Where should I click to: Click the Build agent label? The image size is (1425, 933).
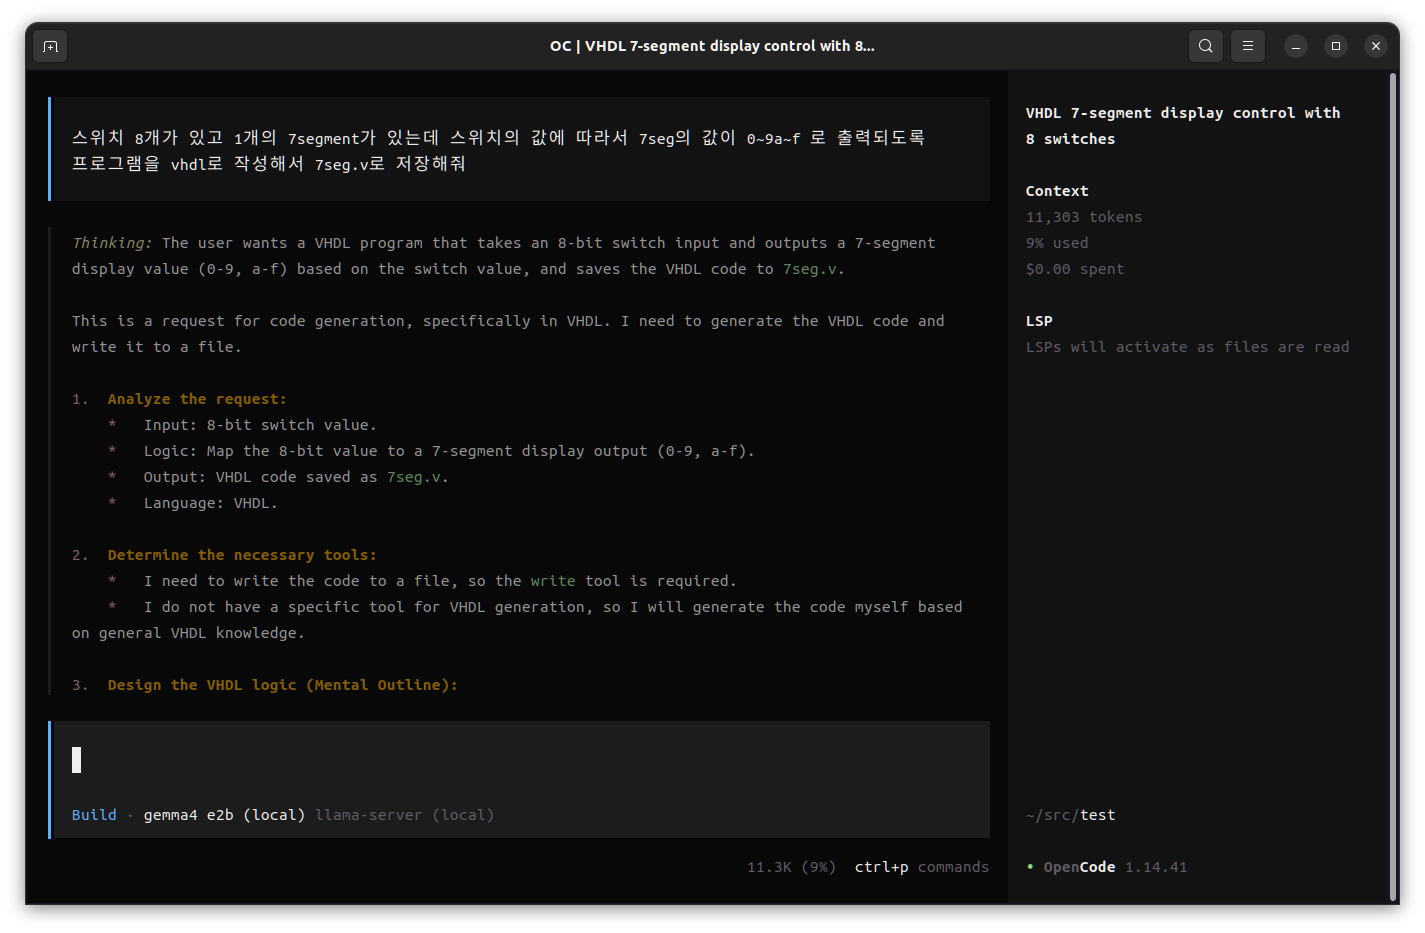[94, 815]
